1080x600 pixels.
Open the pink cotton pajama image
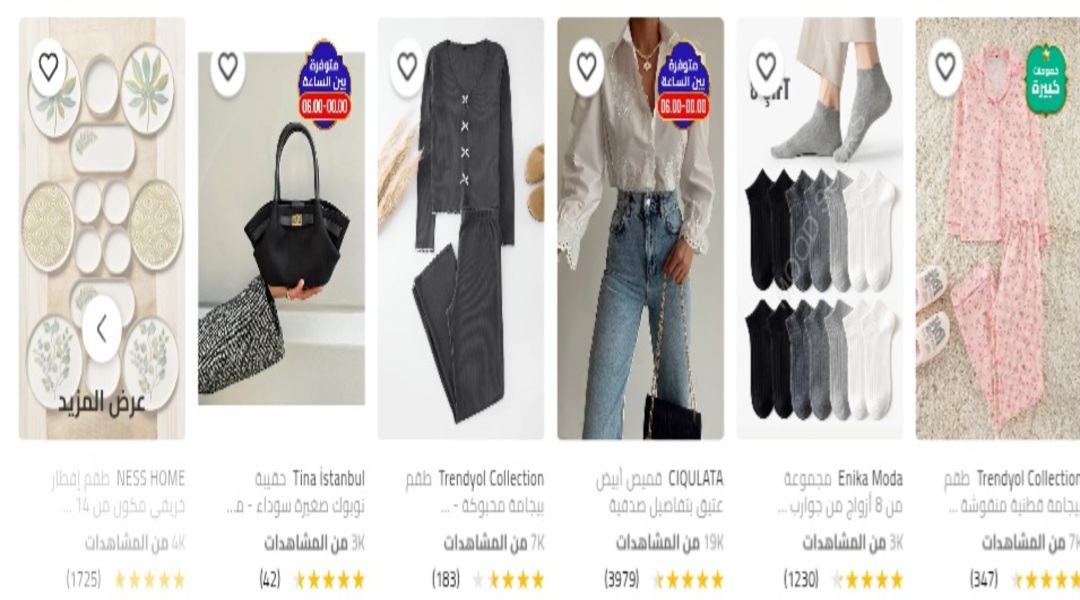997,228
